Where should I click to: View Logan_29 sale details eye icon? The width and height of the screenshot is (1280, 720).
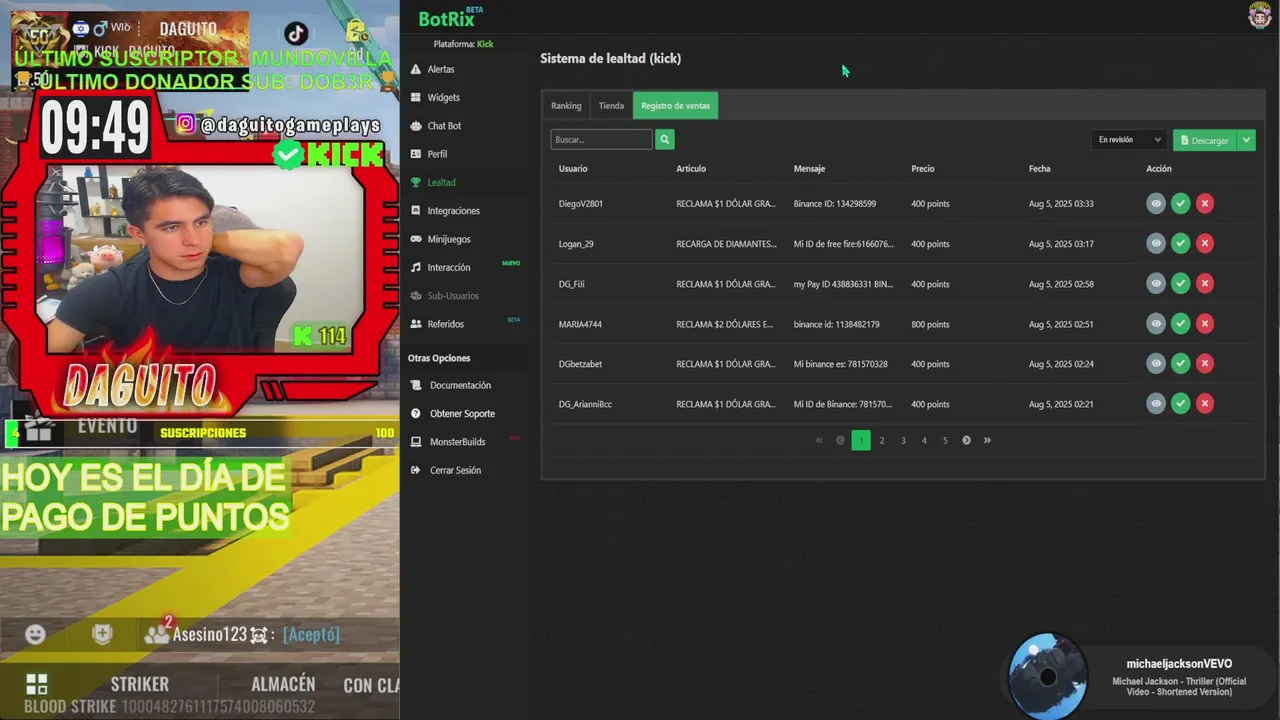pos(1156,244)
